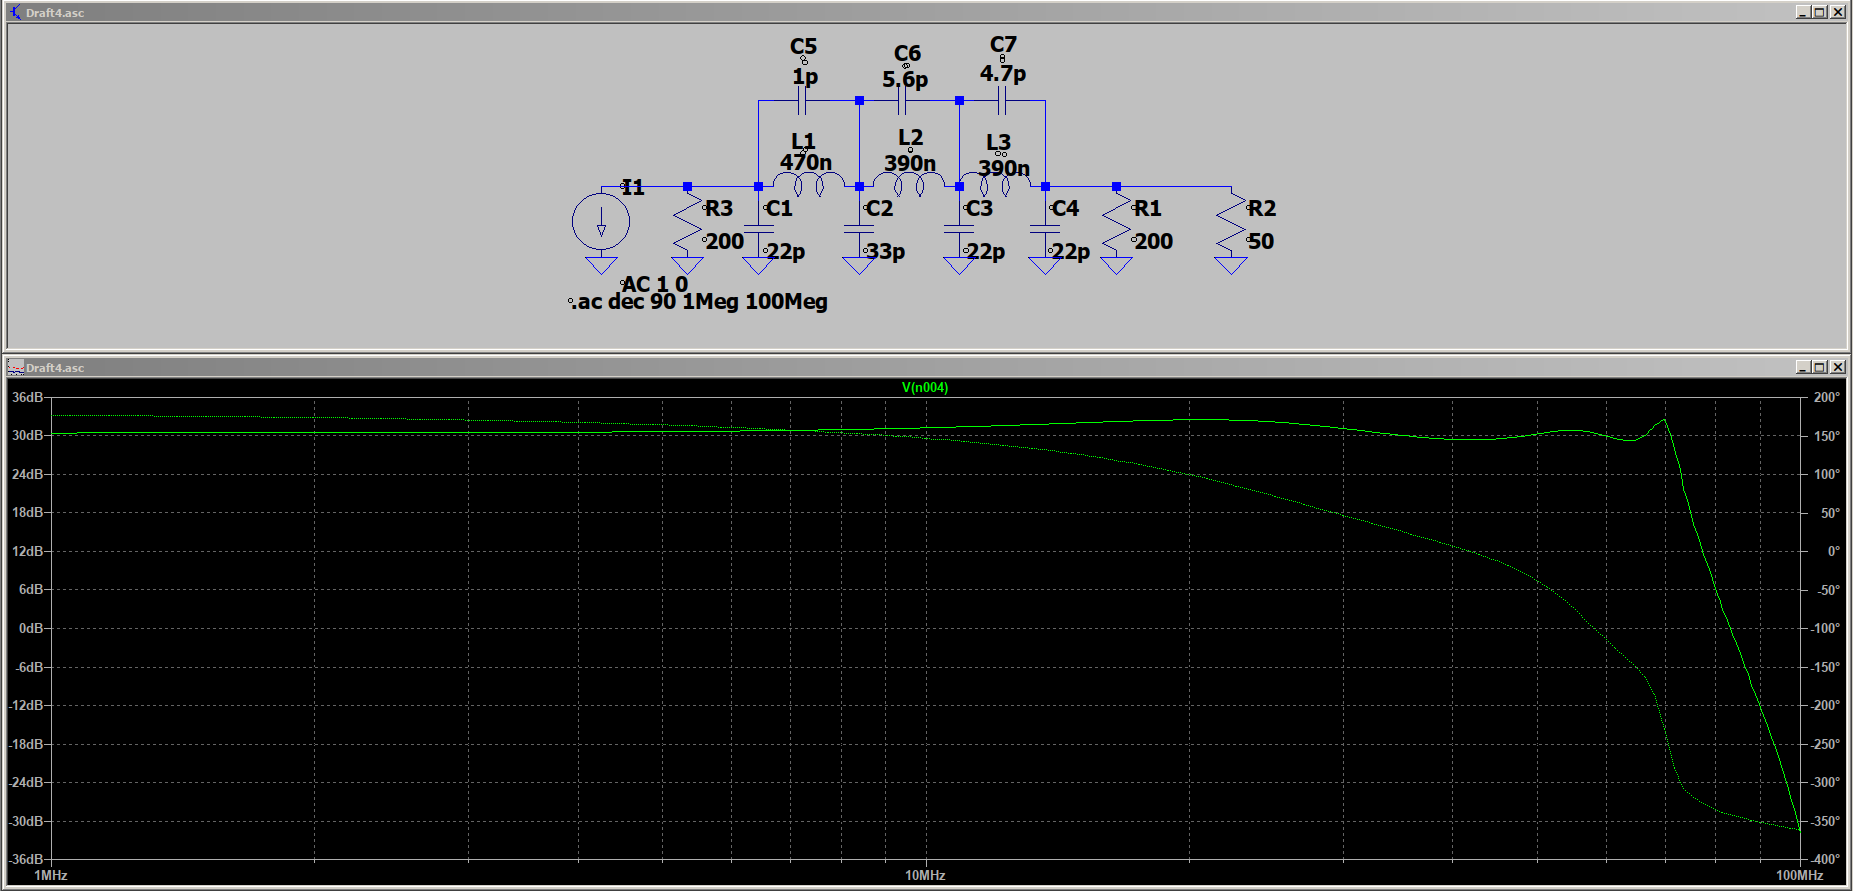Click ground symbol under R2

click(1231, 265)
